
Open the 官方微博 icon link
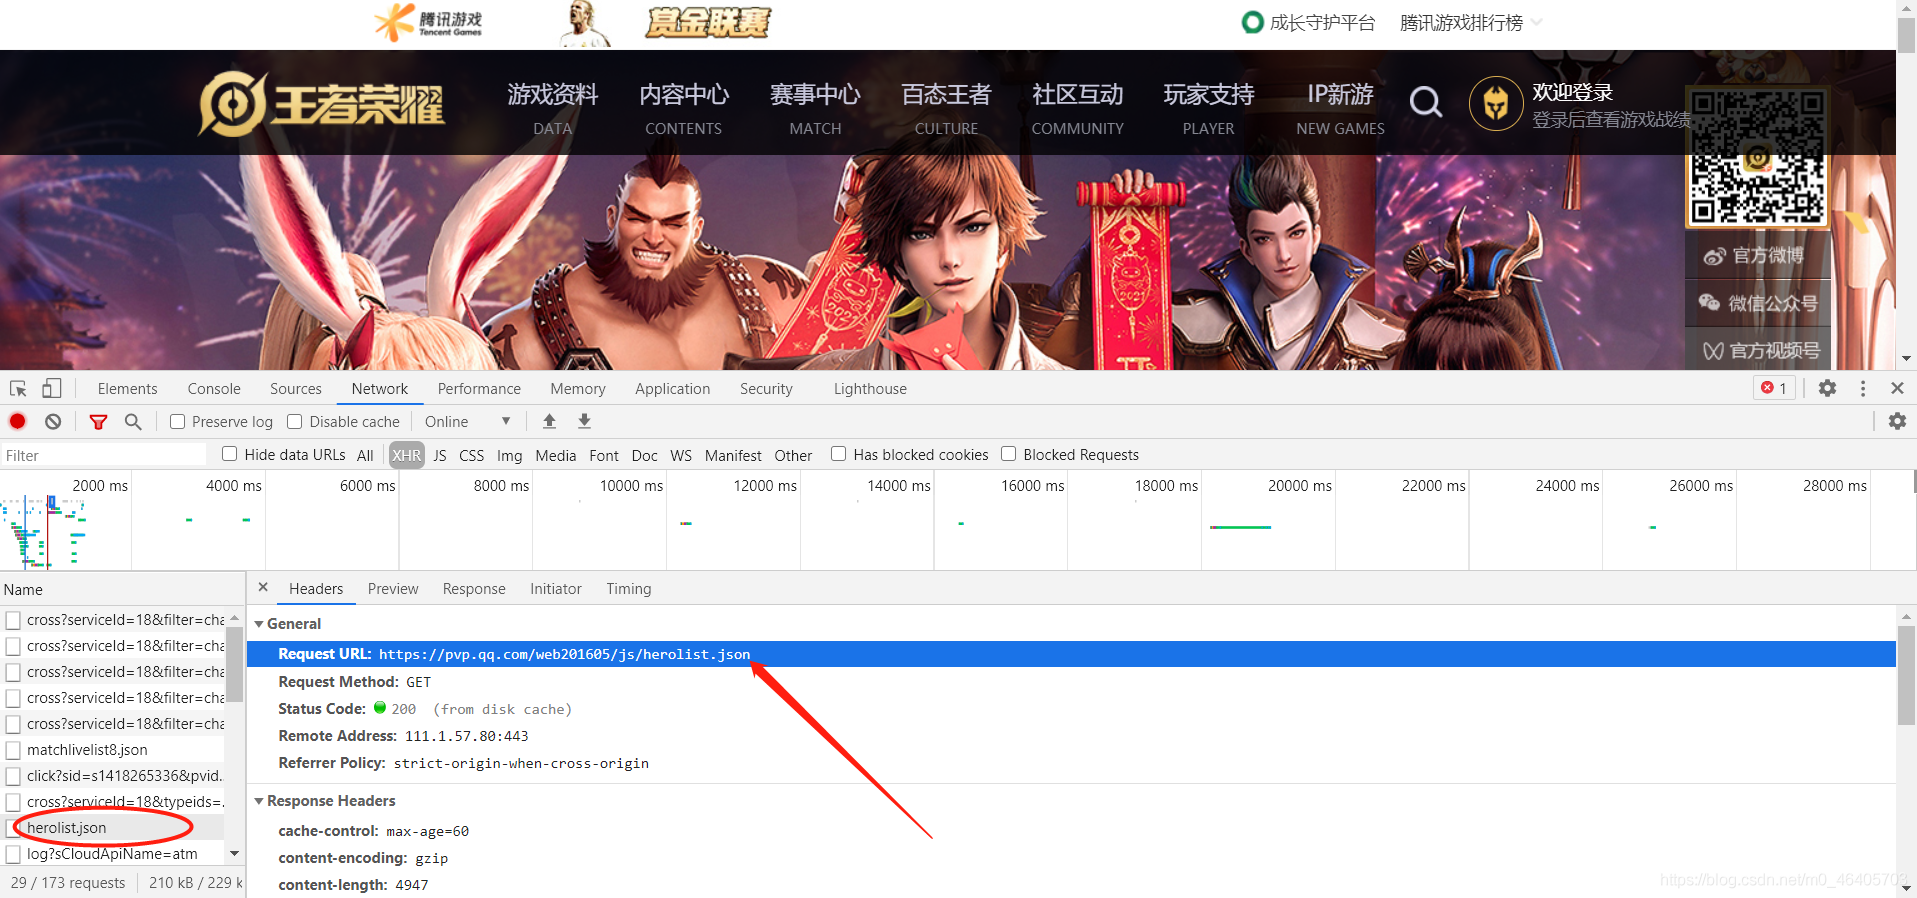pyautogui.click(x=1714, y=256)
